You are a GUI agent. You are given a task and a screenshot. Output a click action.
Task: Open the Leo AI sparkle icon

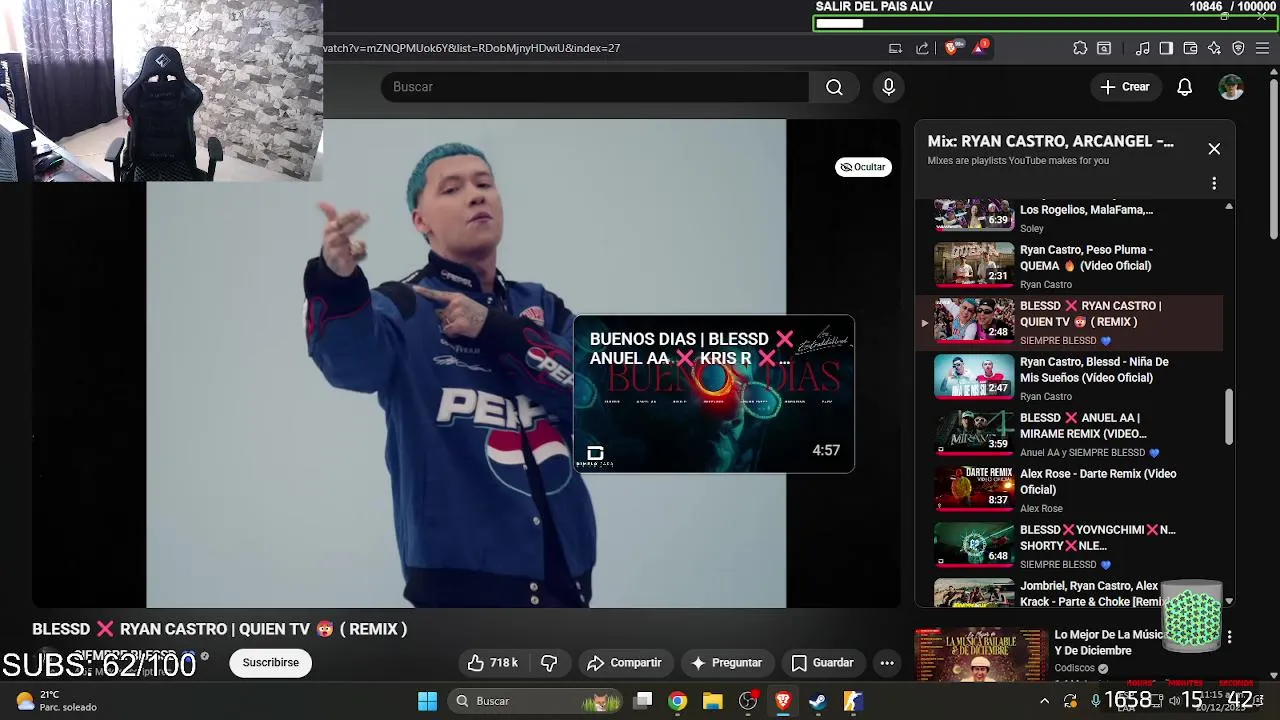coord(1214,48)
